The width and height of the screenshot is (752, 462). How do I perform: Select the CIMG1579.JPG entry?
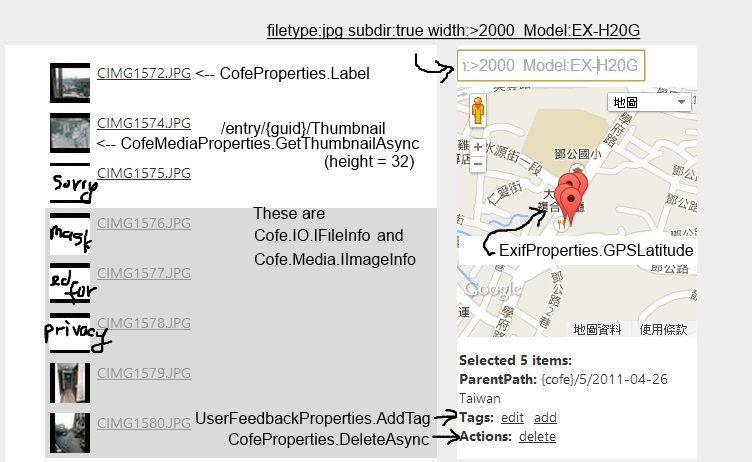(x=144, y=373)
